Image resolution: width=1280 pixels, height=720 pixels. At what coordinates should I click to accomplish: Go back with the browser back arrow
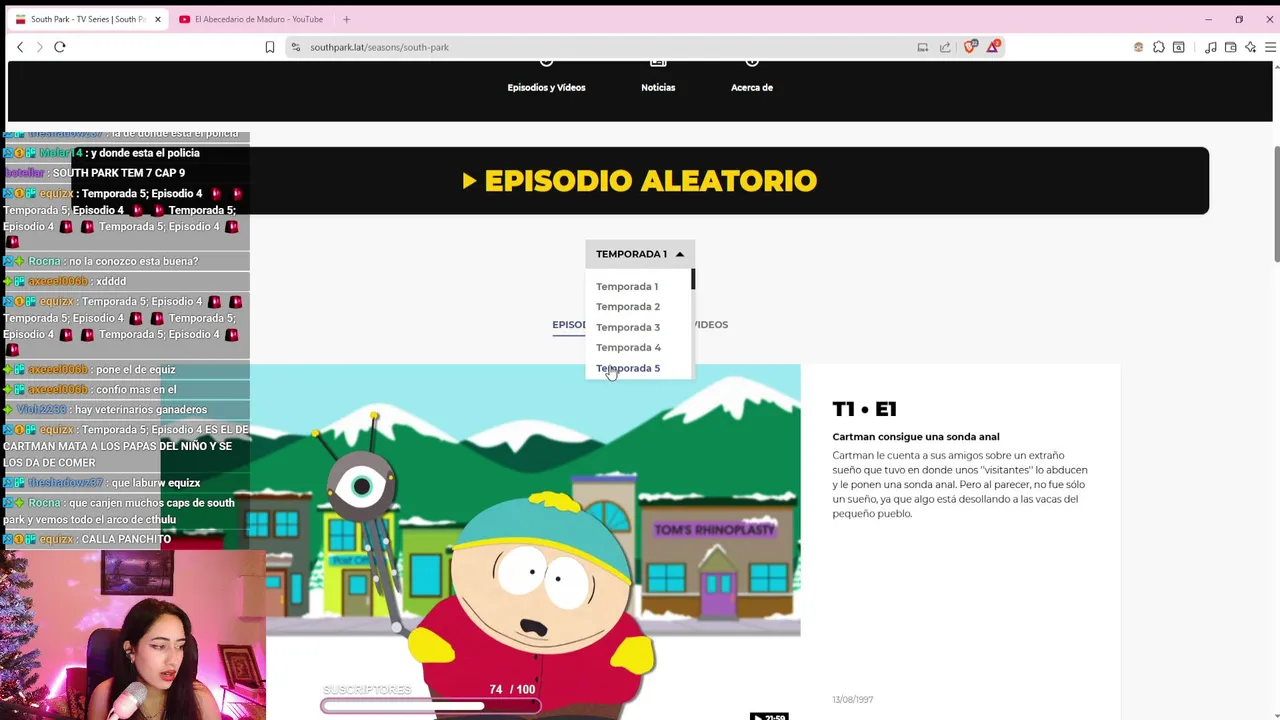20,47
